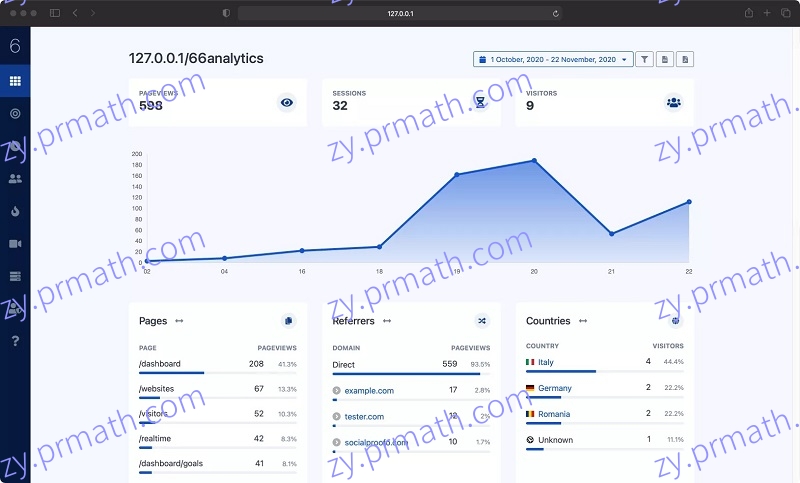This screenshot has width=800, height=483.
Task: Open the visitors people icon in sidebar
Action: pos(15,179)
